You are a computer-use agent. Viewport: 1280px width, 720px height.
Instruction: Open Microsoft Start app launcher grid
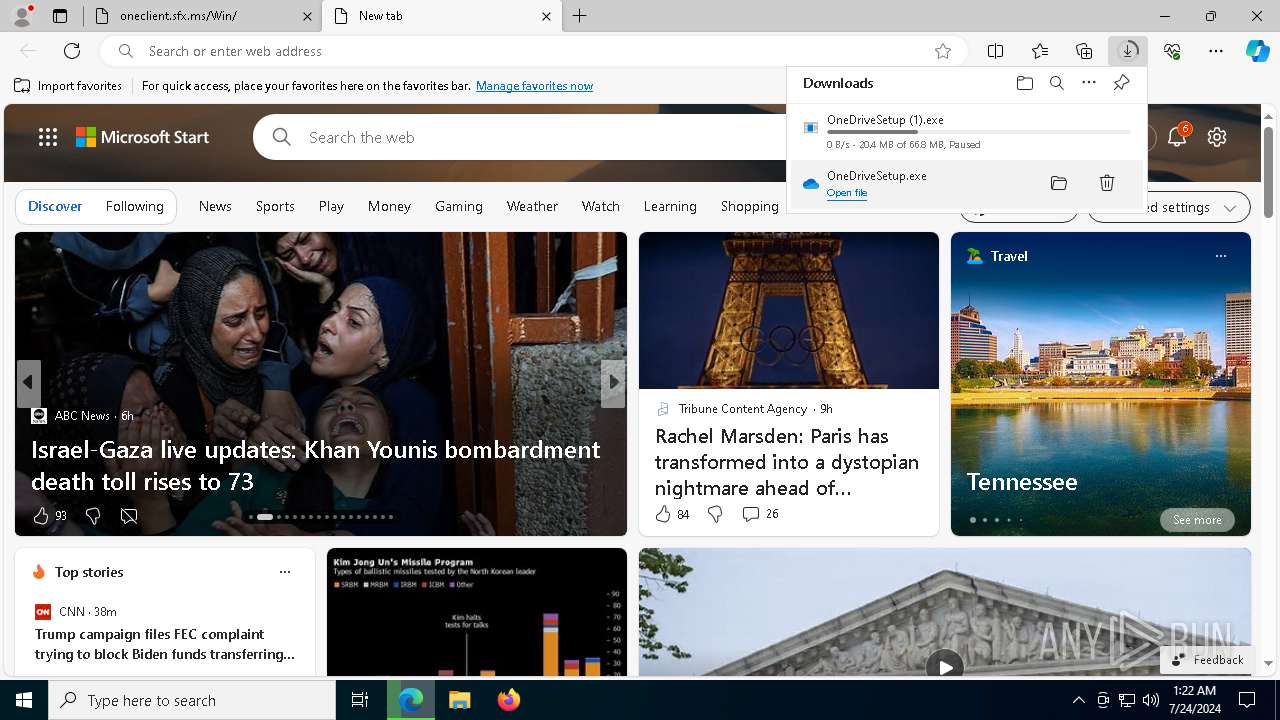point(48,137)
